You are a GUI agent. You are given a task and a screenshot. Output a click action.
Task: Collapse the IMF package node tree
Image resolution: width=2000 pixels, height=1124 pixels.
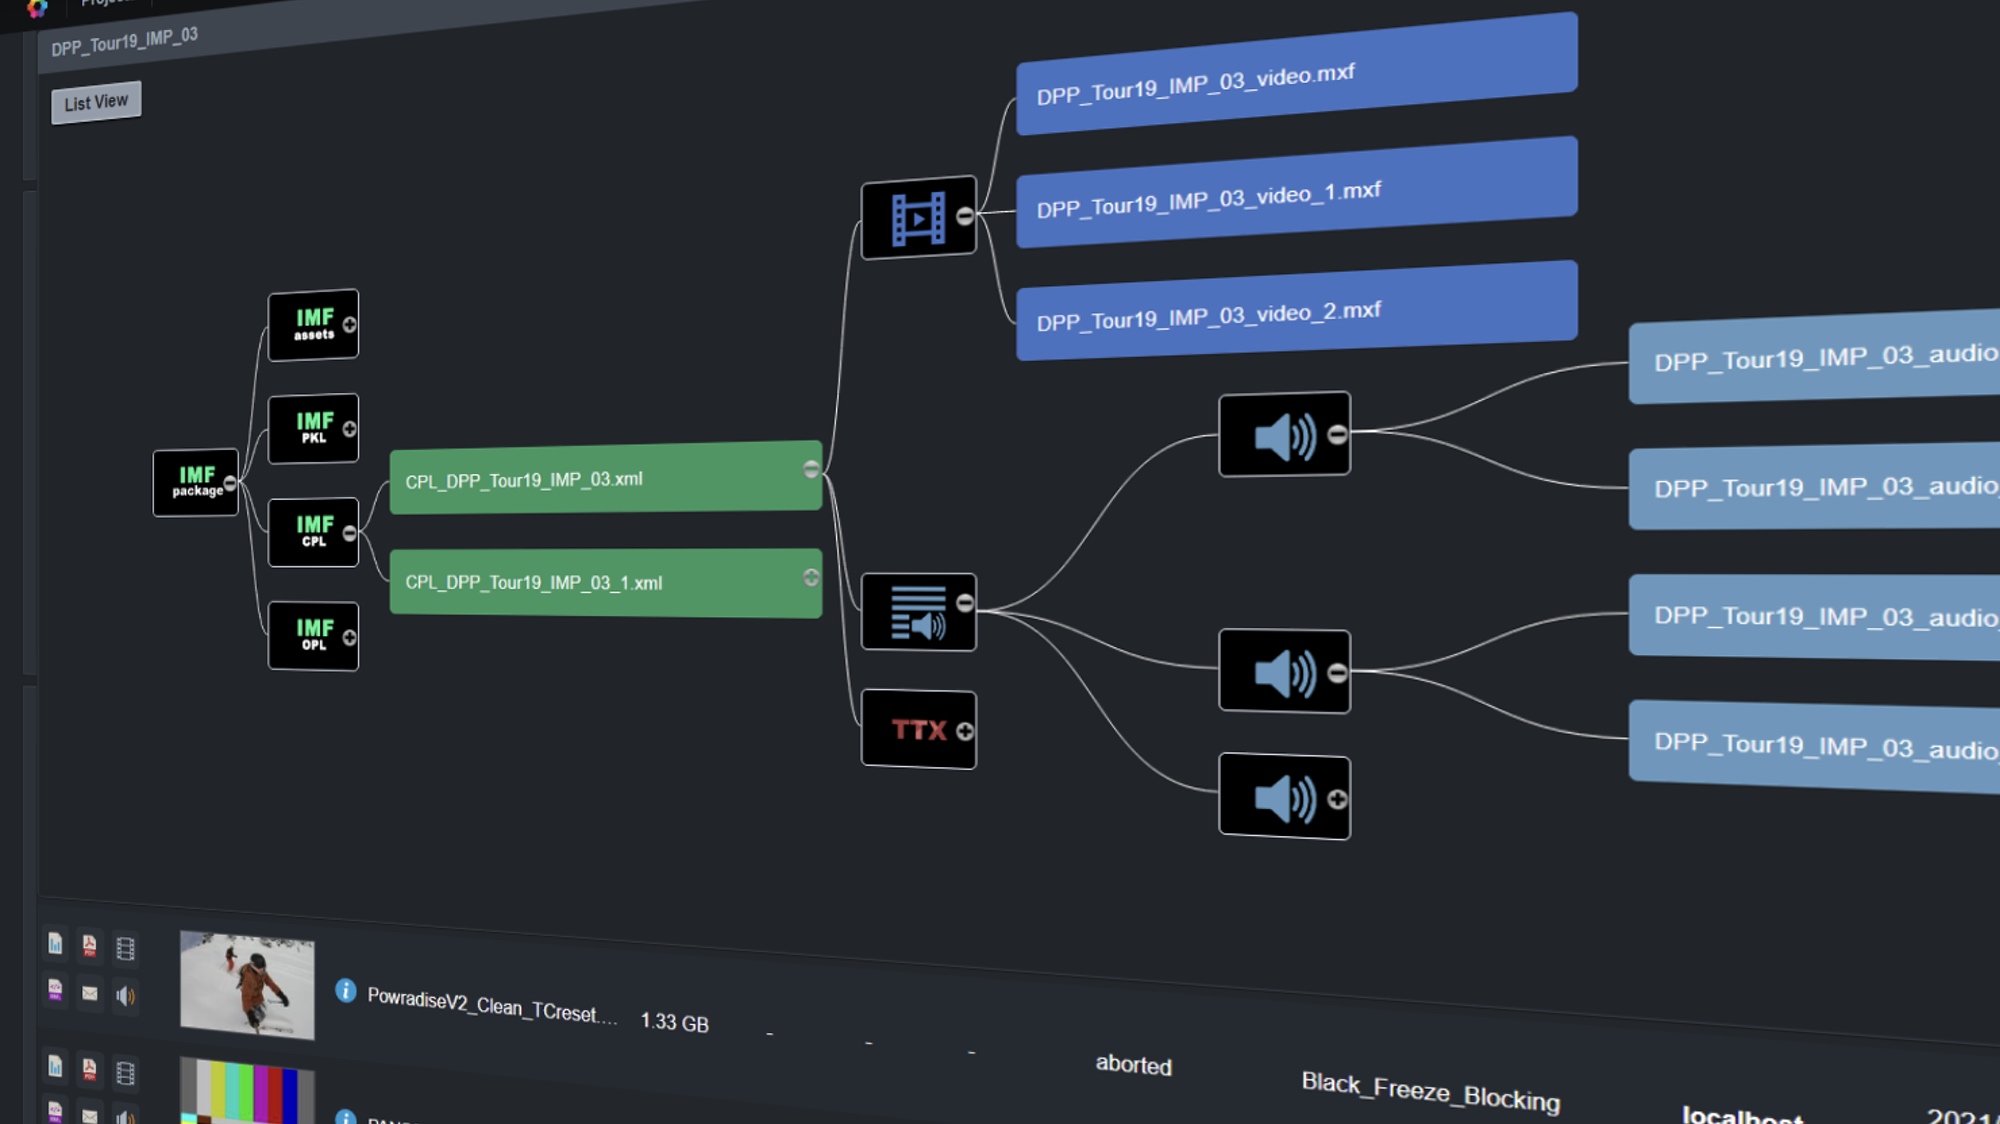[230, 483]
